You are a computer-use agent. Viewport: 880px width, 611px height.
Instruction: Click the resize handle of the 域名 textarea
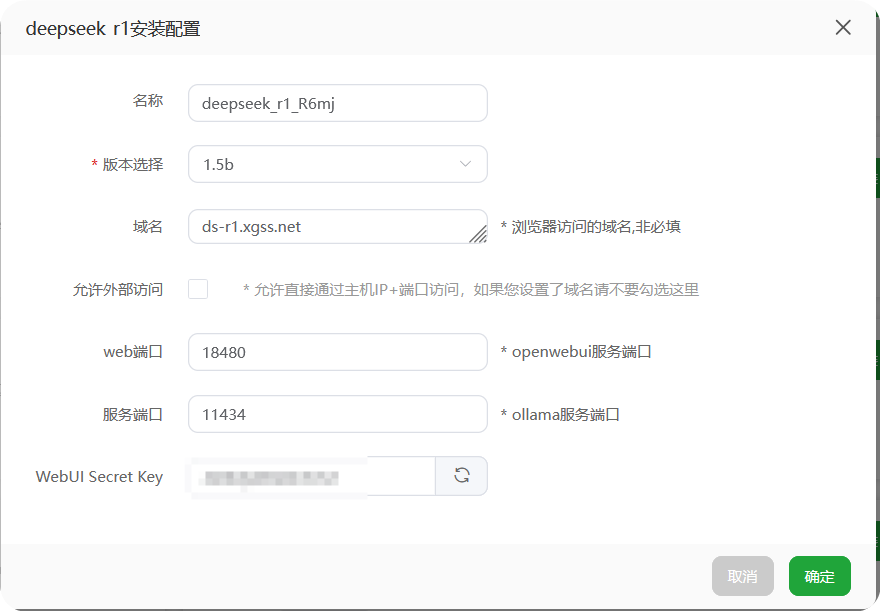pos(478,234)
